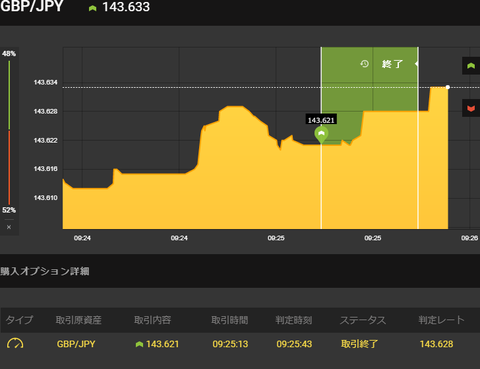Click the タイプ column header

(19, 320)
